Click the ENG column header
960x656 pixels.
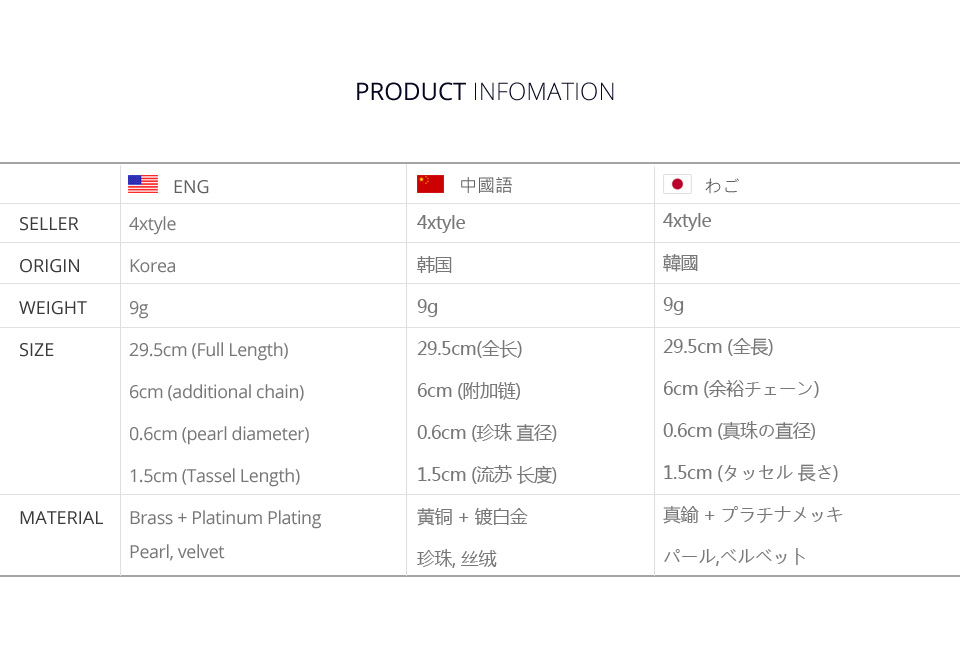point(191,186)
